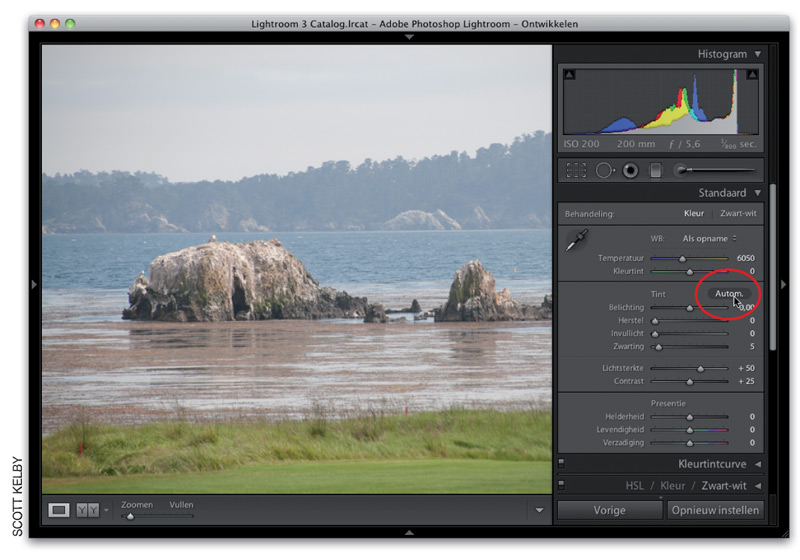This screenshot has width=800, height=560.
Task: Show the bottom filmstrip panel arrow
Action: (409, 532)
